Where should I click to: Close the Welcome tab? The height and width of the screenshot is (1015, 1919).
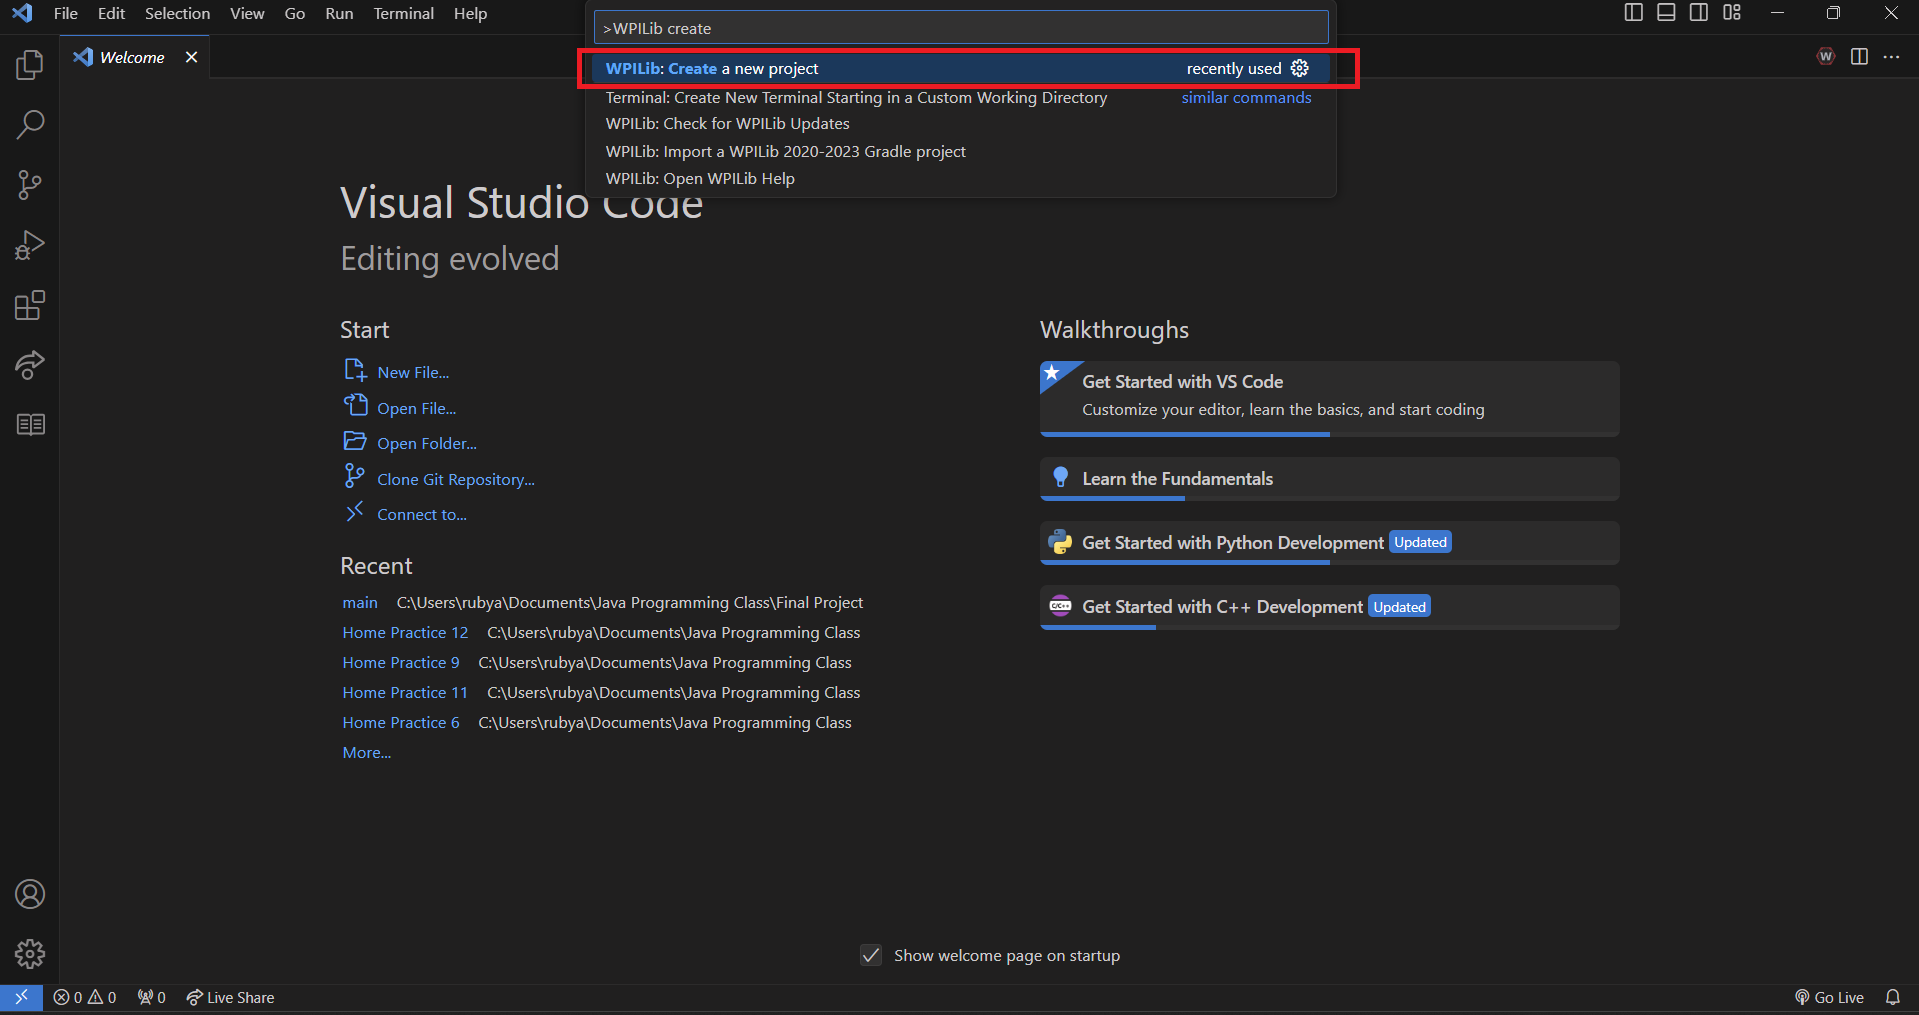click(x=191, y=57)
